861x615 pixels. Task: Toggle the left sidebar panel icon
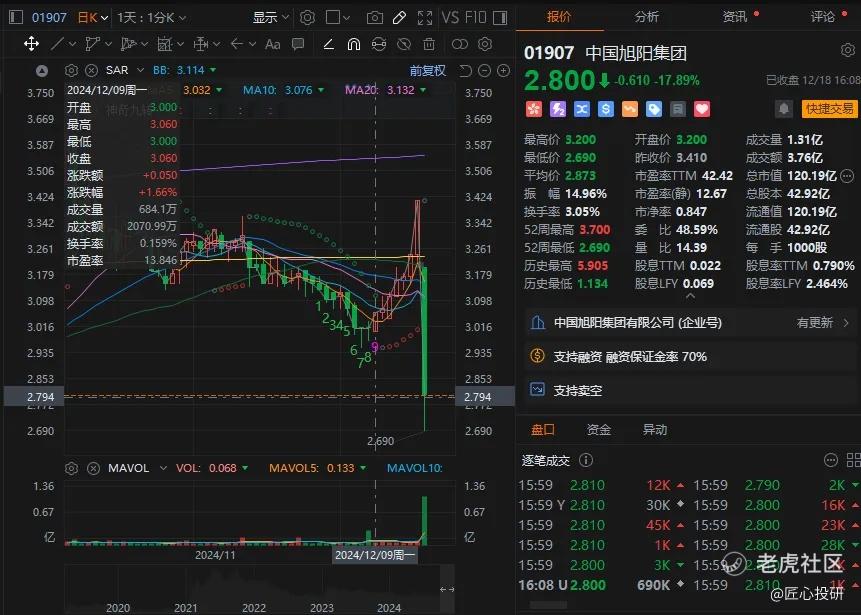point(16,18)
